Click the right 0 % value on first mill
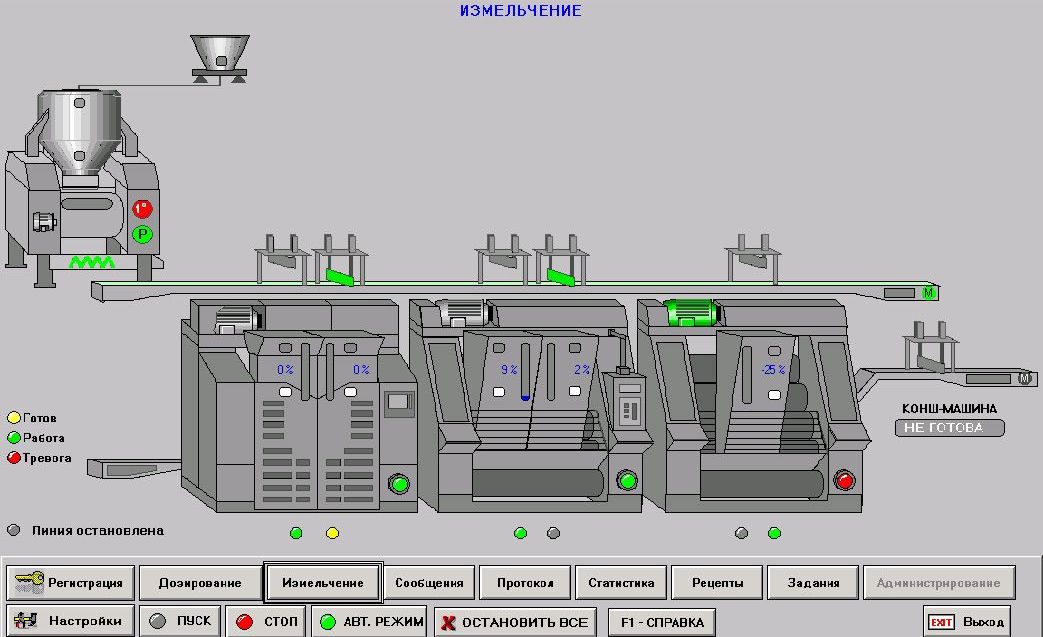This screenshot has height=637, width=1043. (361, 370)
